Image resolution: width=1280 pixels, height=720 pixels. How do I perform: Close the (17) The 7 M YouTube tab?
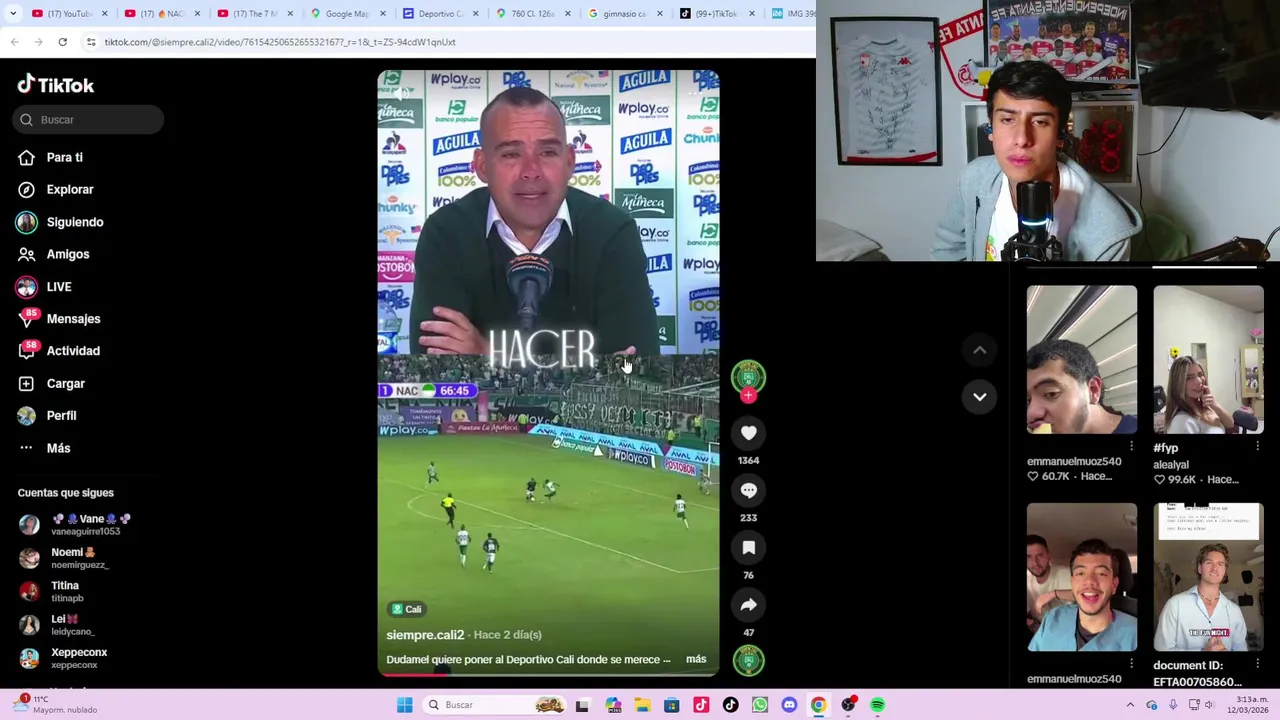point(290,14)
